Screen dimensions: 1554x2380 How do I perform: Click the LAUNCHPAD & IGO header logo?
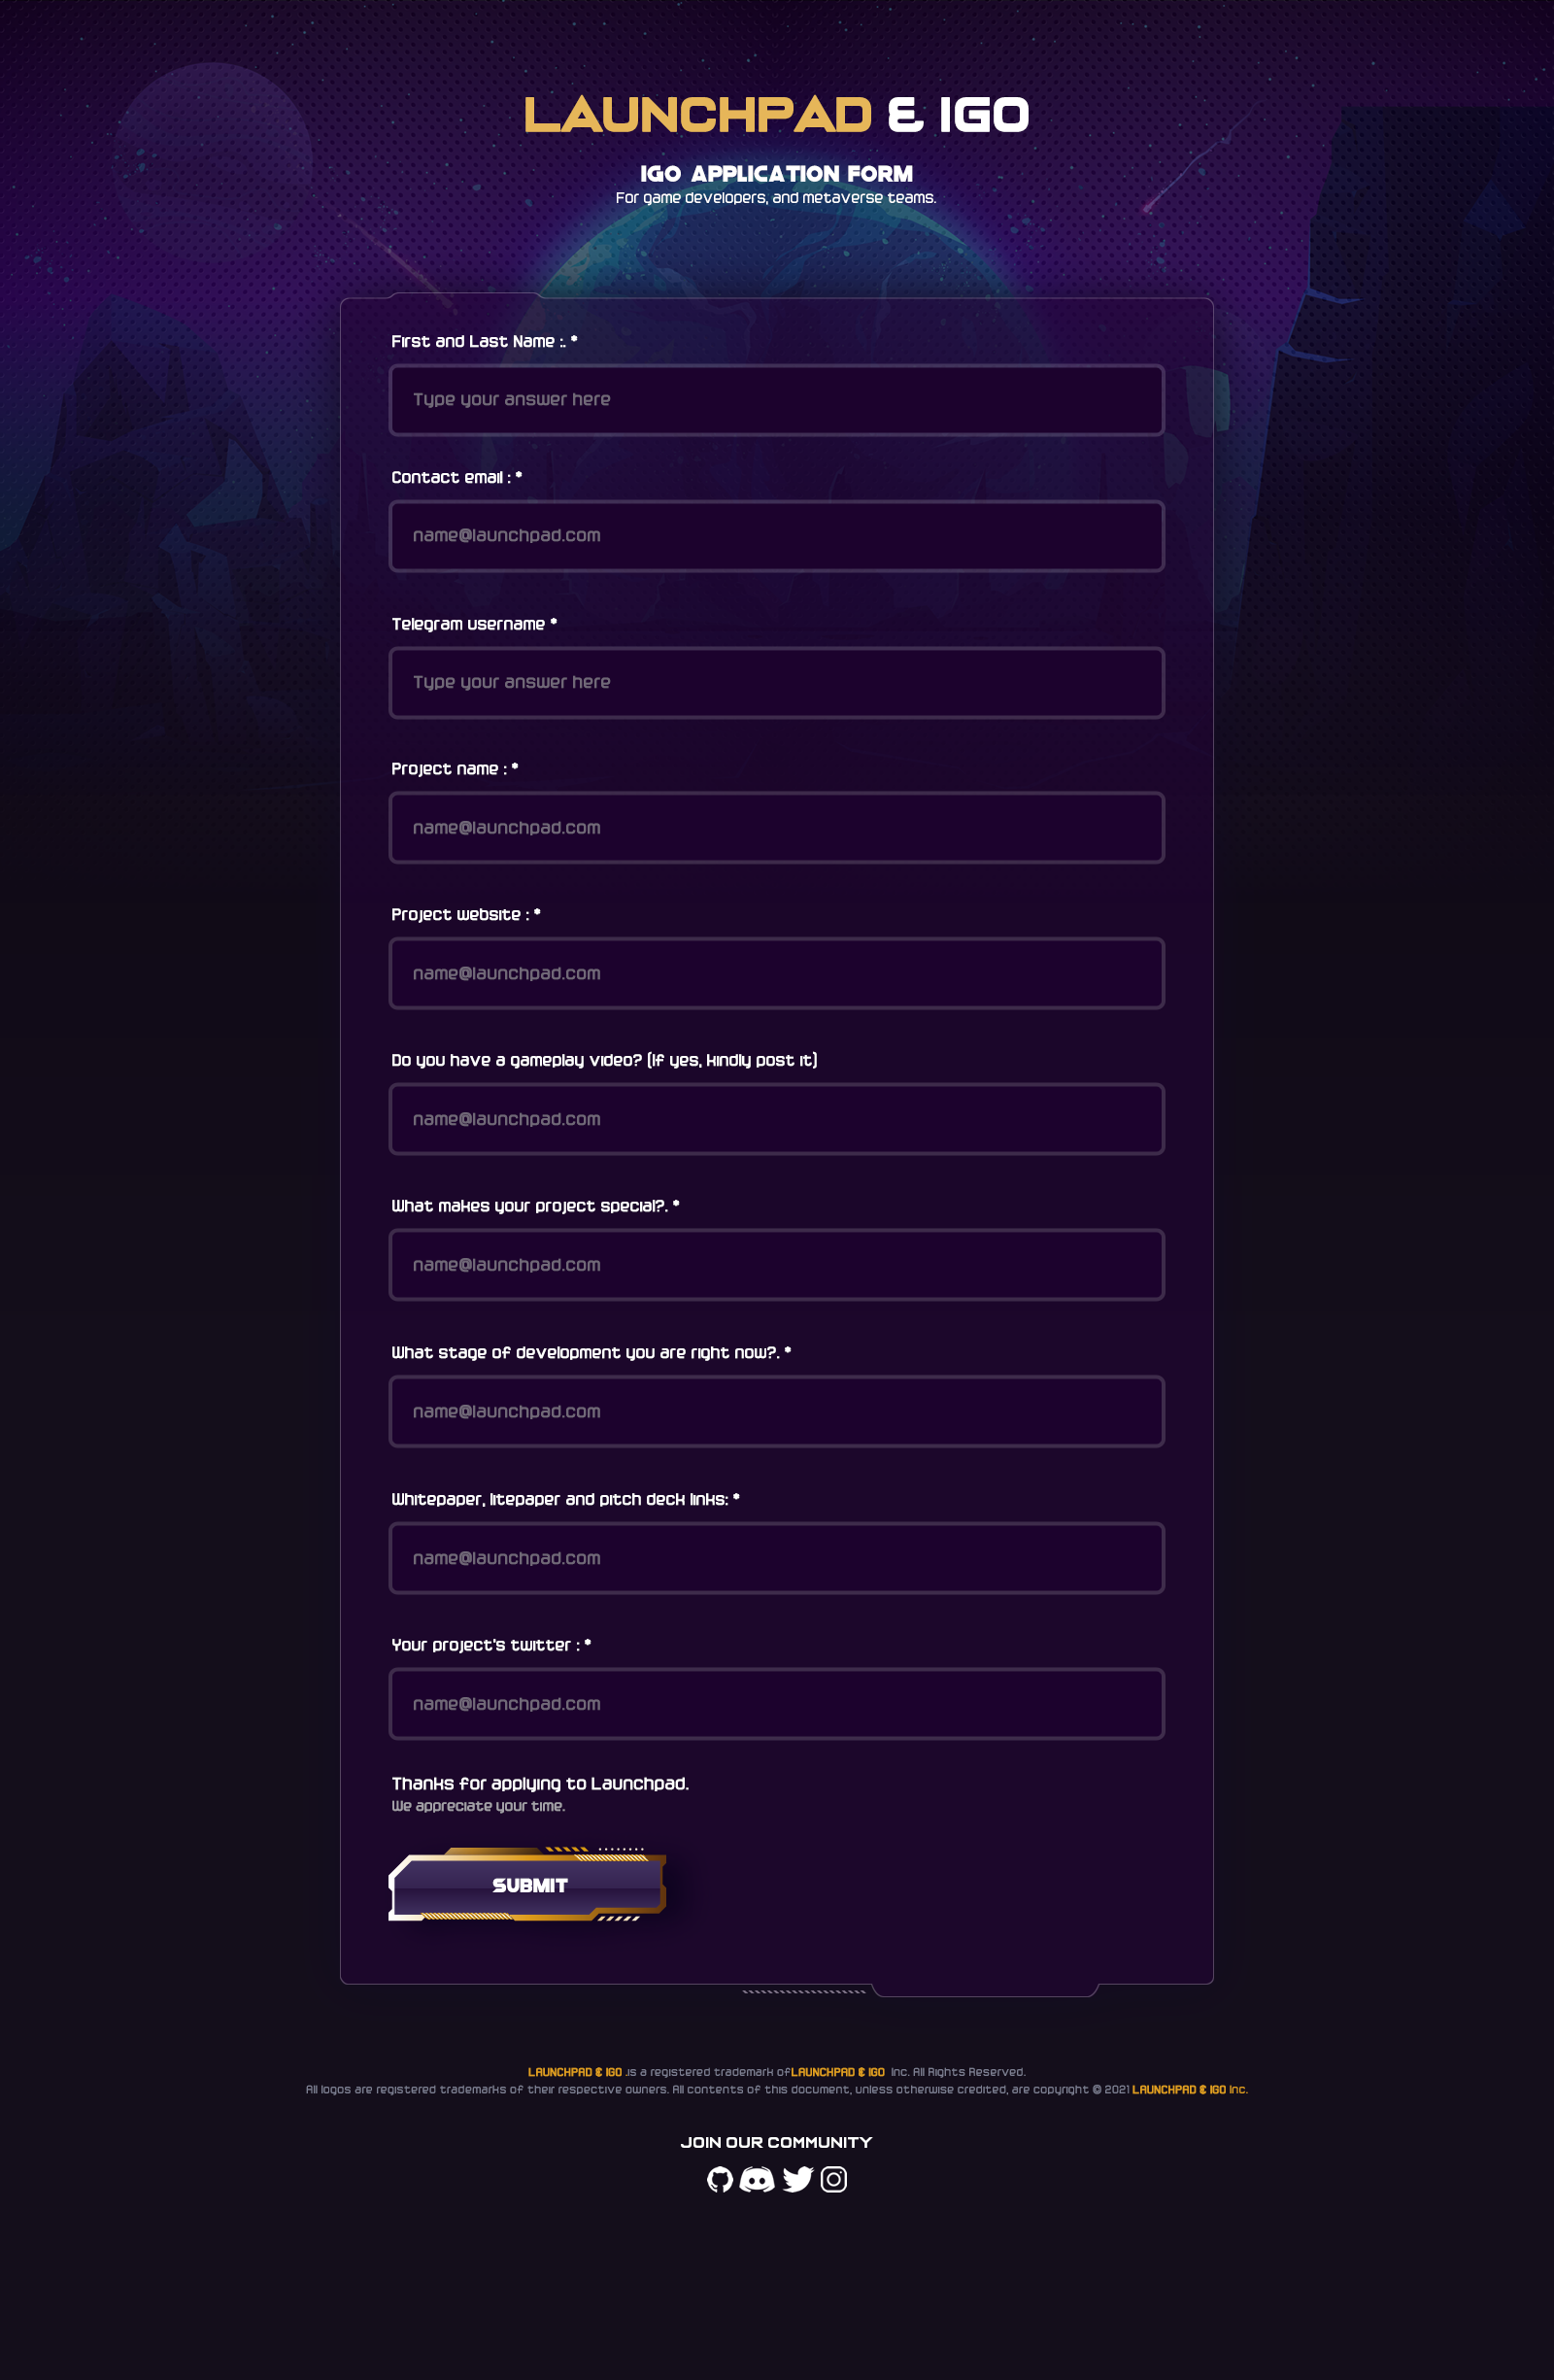point(776,115)
